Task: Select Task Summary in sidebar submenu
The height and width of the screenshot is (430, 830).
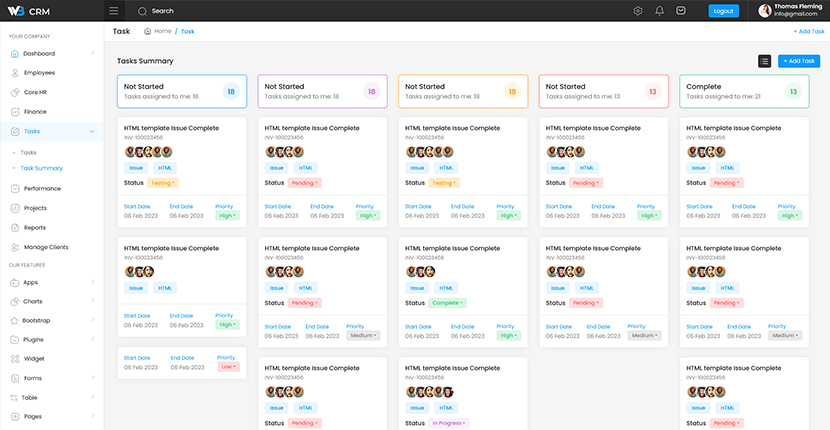Action: [x=42, y=168]
